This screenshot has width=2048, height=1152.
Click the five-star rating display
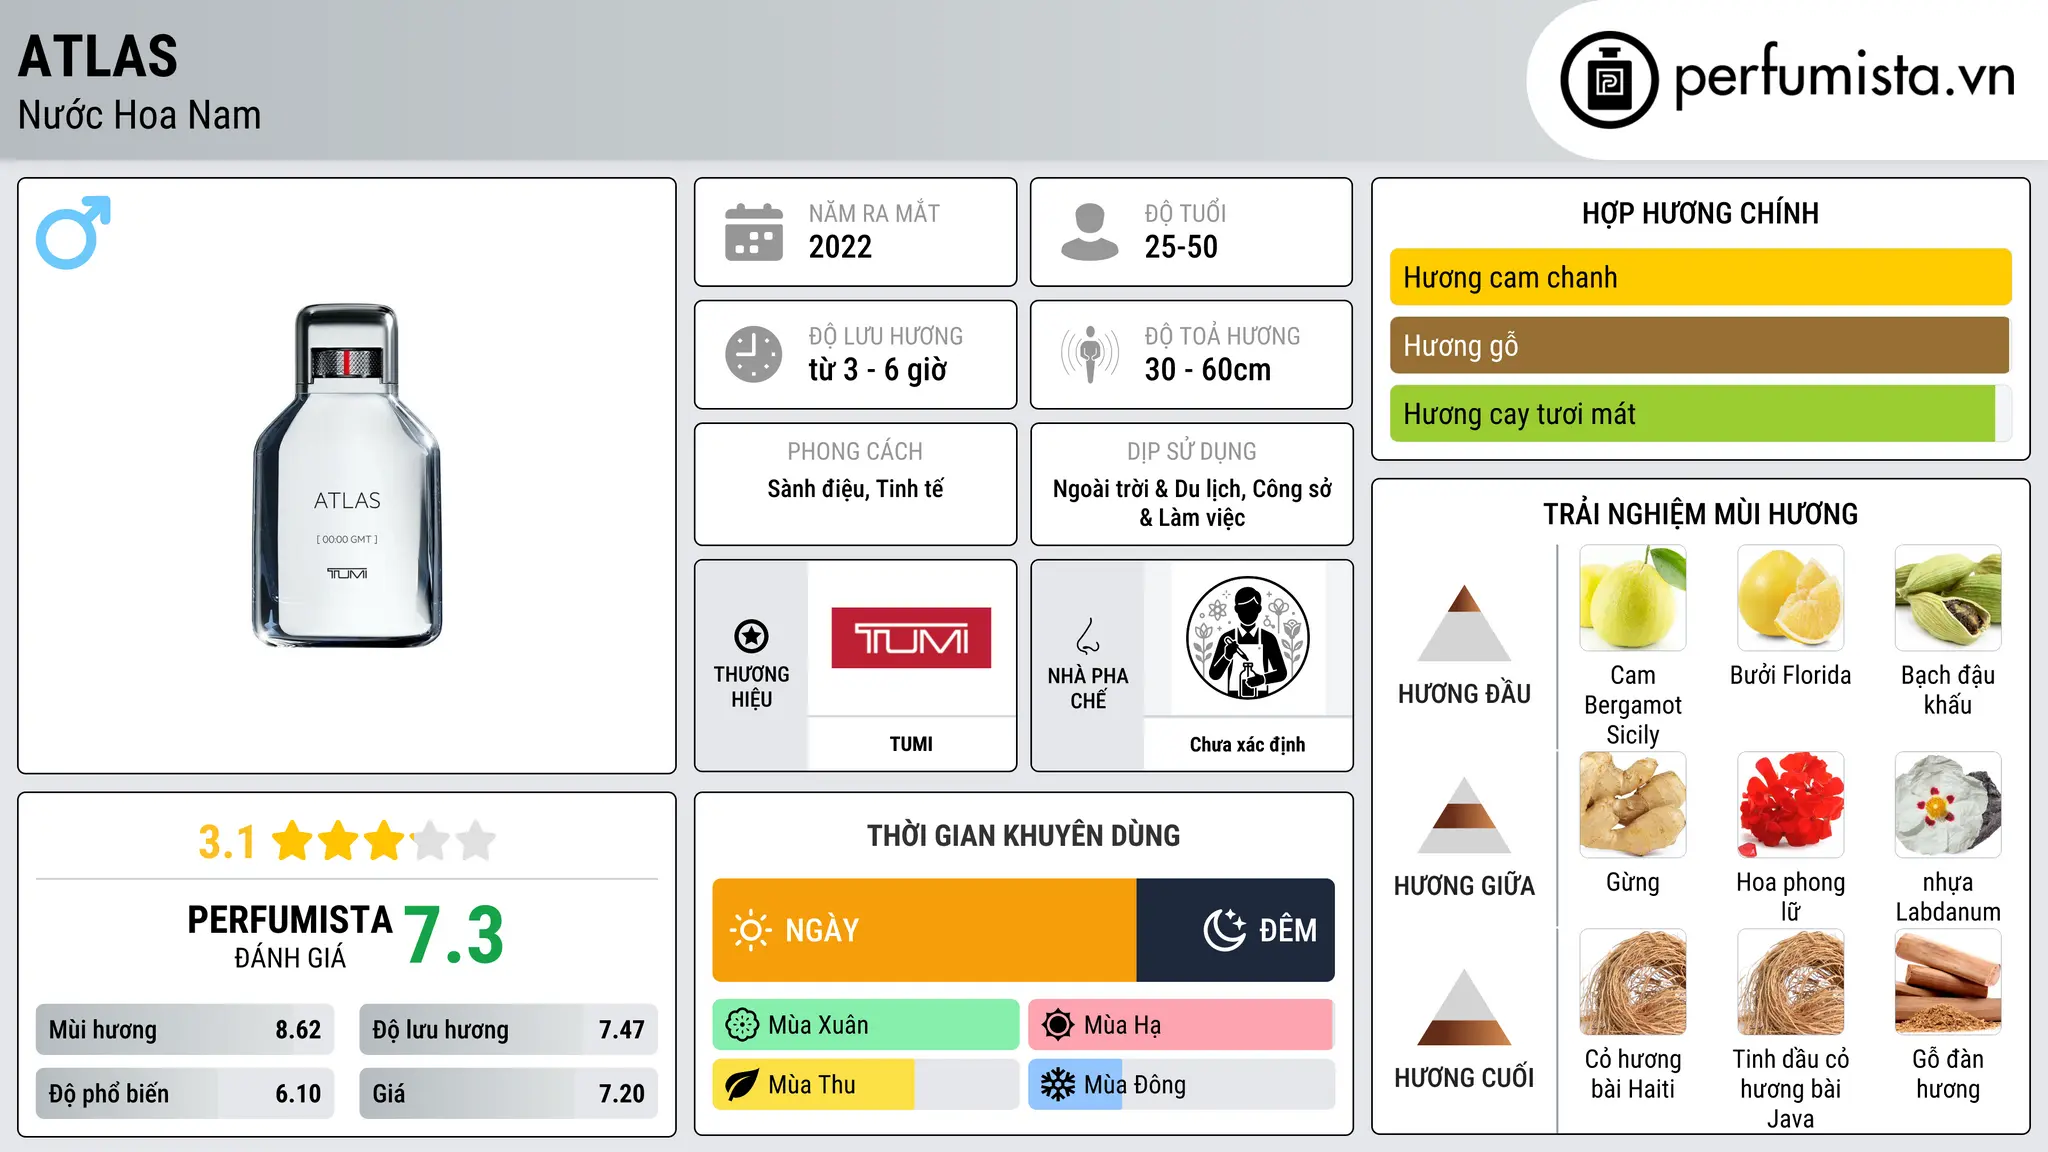[x=384, y=841]
